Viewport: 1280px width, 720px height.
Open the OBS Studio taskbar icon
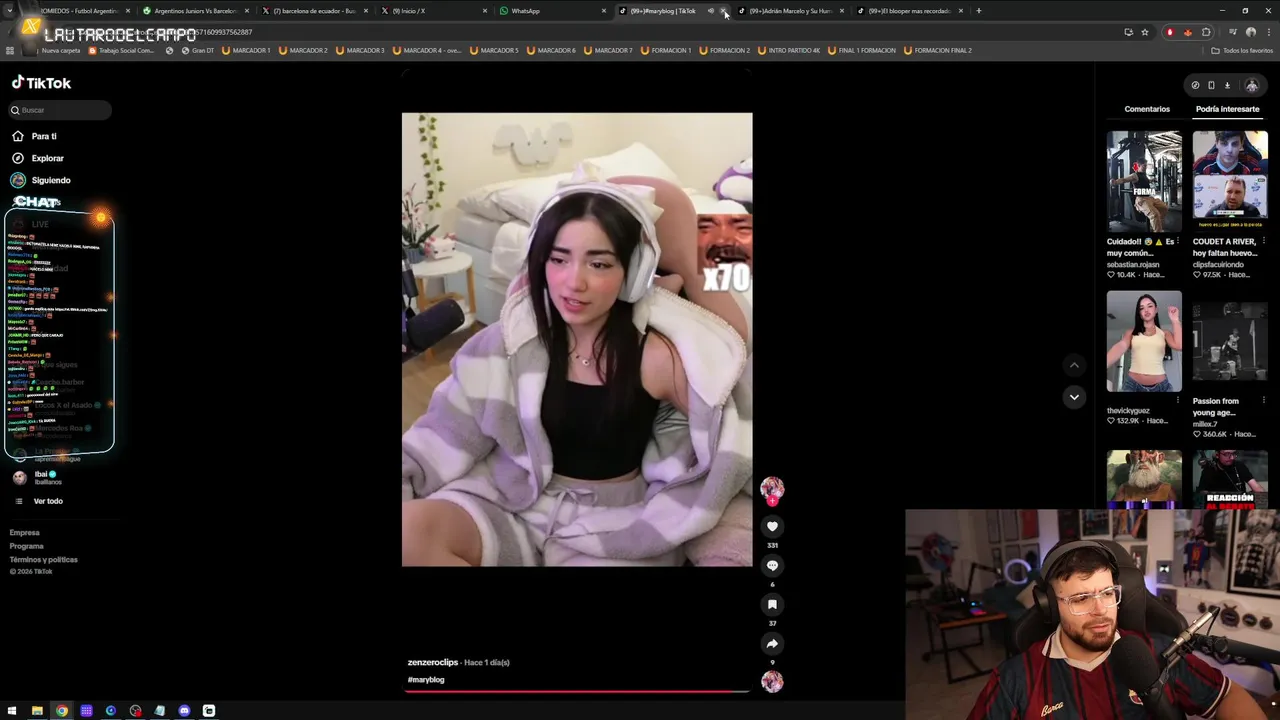135,711
